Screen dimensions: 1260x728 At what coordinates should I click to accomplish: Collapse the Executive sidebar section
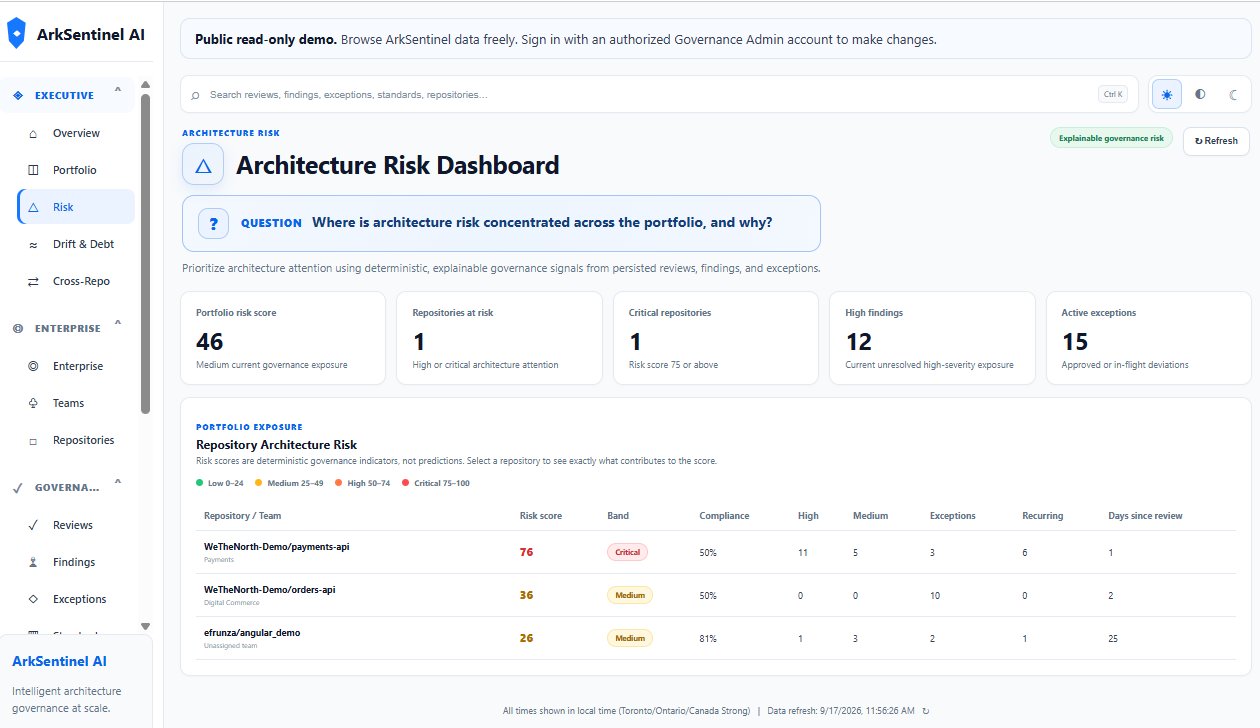[x=118, y=91]
